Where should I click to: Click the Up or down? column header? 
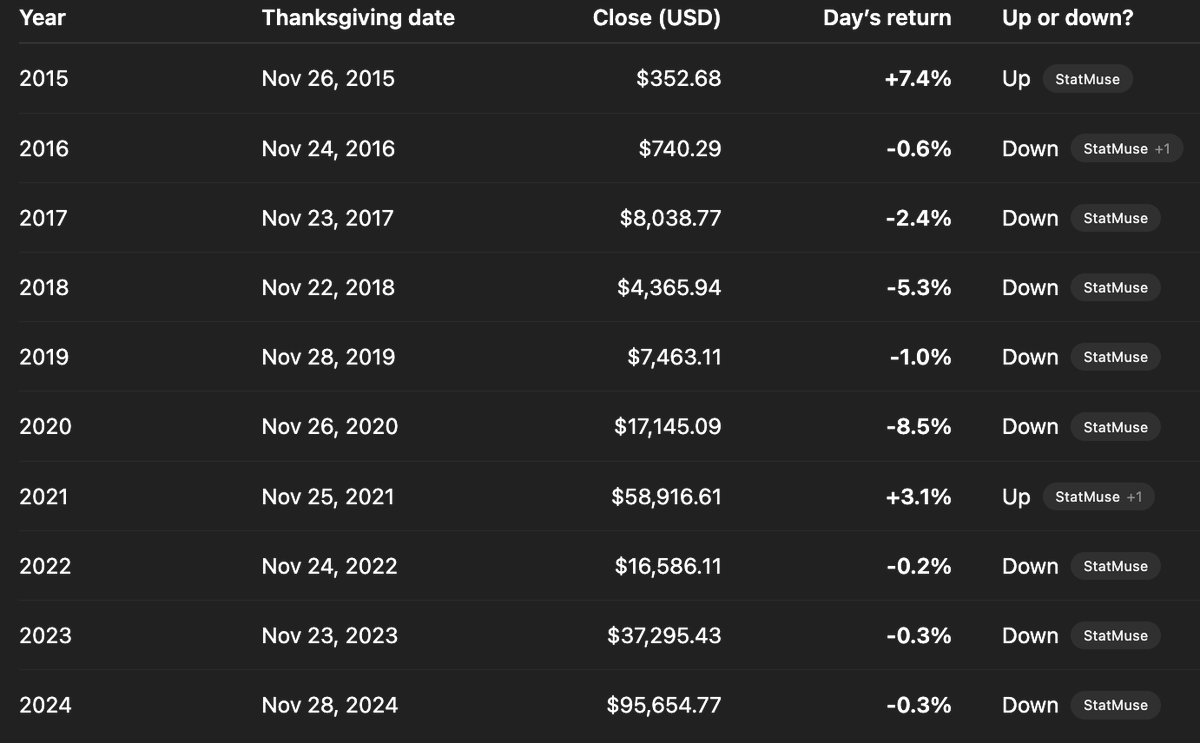pyautogui.click(x=1067, y=18)
